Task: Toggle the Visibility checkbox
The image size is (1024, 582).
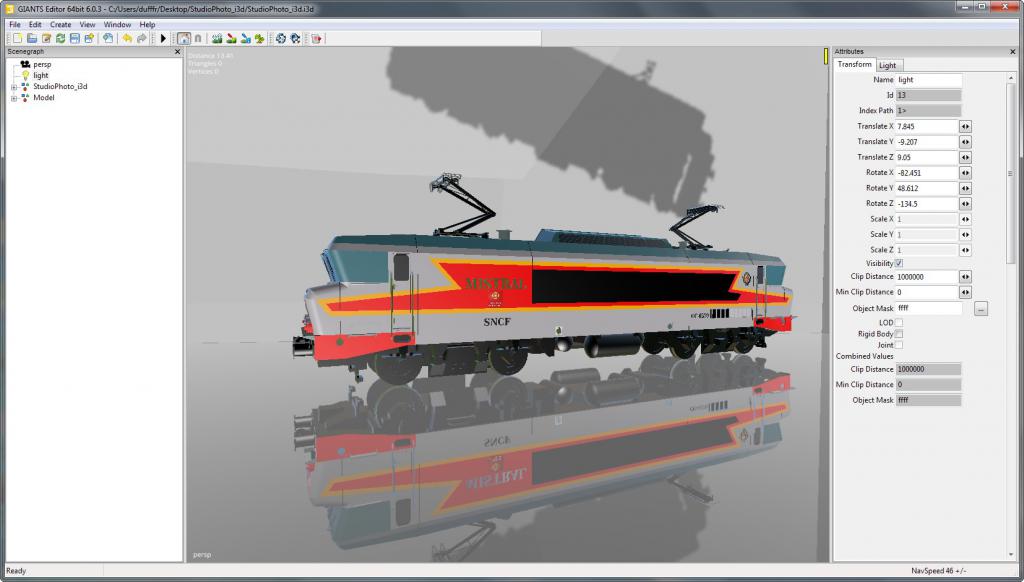Action: [x=899, y=263]
